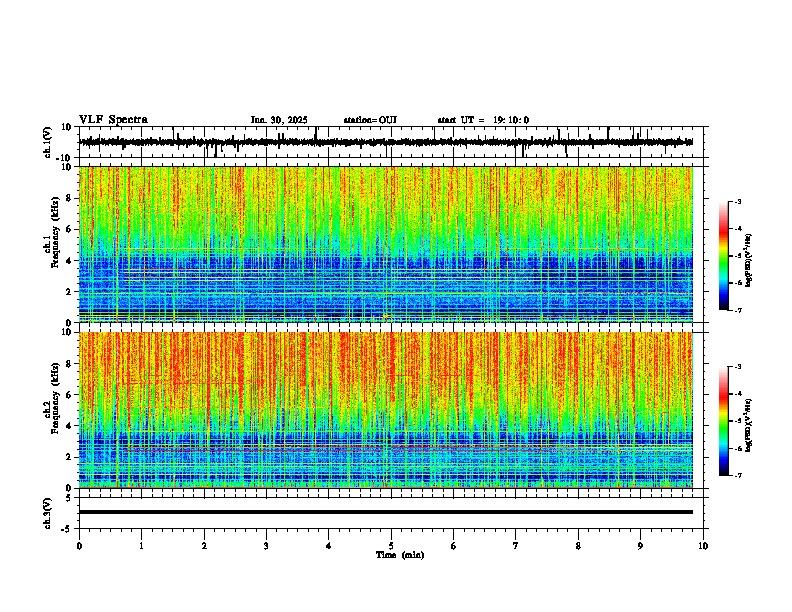Click the "8" kHz tick on ch.1 frequency axis
The height and width of the screenshot is (612, 792).
[x=70, y=198]
